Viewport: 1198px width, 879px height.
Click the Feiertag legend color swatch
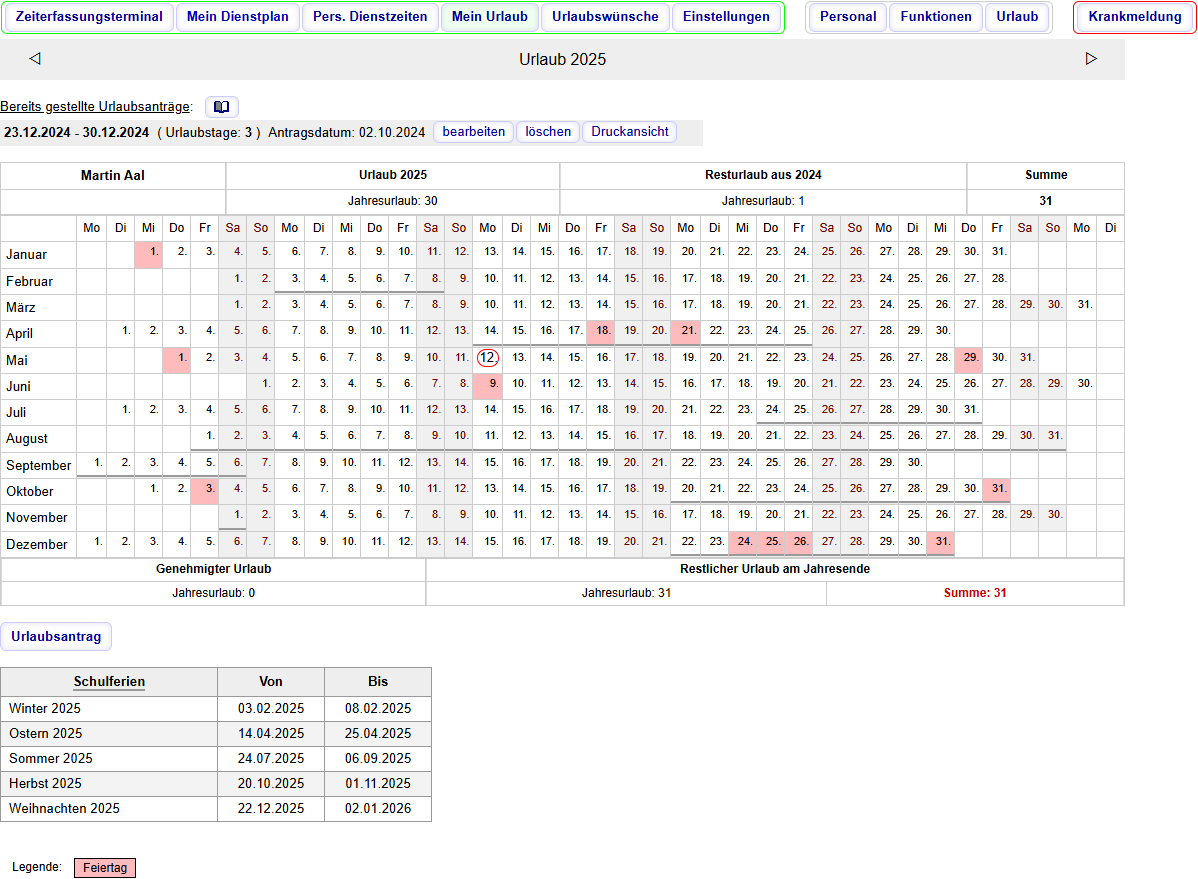click(x=104, y=868)
